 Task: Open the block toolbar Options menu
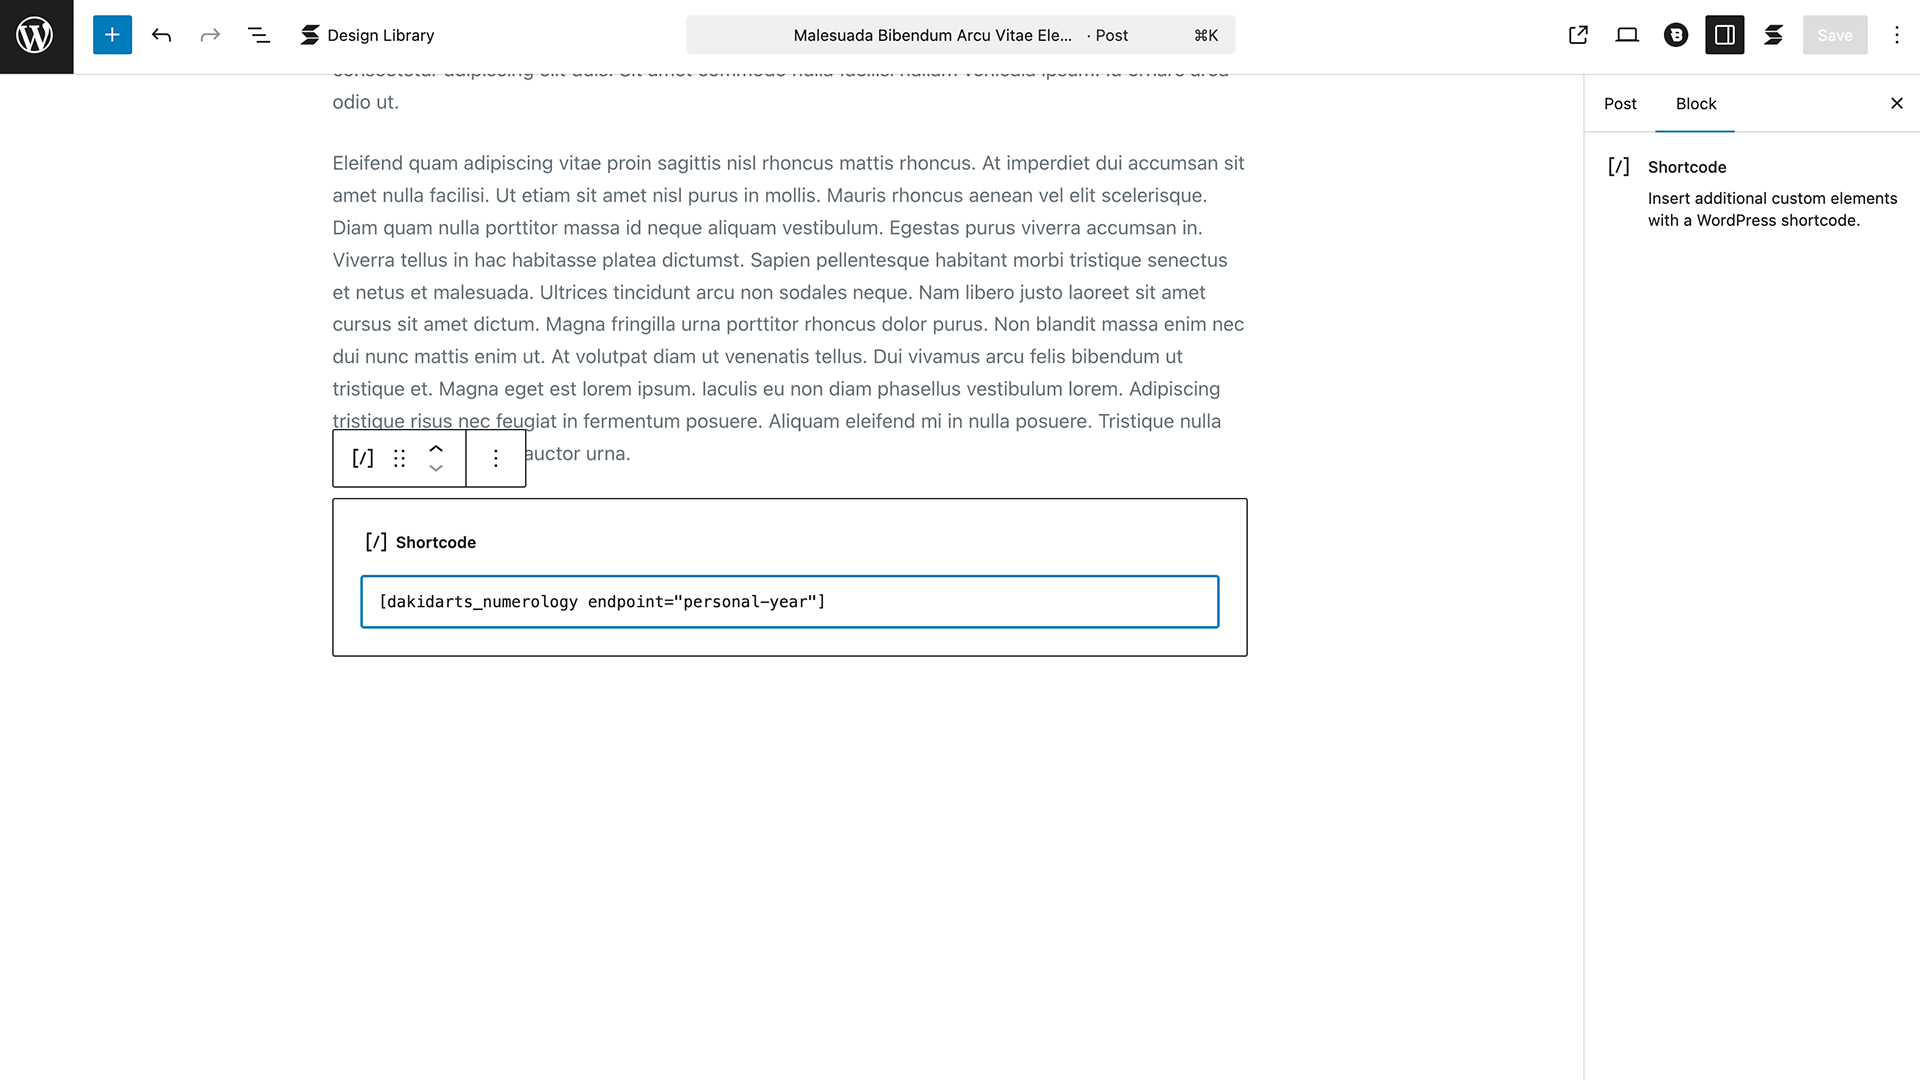click(496, 458)
